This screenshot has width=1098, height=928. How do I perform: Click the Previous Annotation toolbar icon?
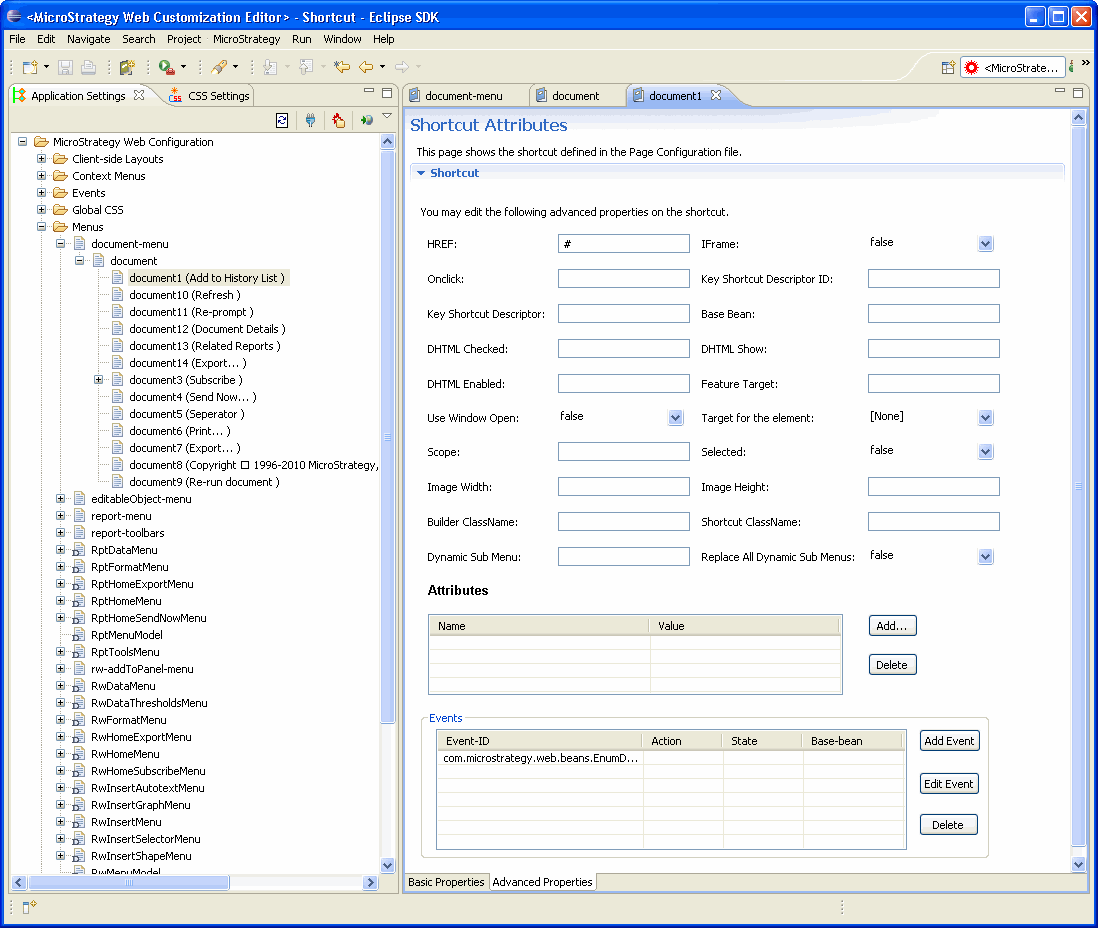(306, 67)
